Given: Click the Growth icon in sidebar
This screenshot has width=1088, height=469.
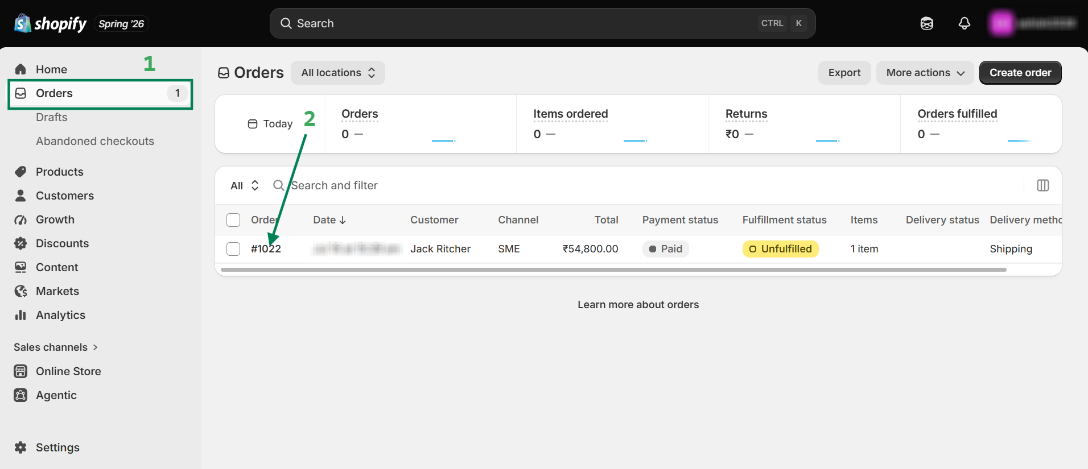Looking at the screenshot, I should (21, 219).
